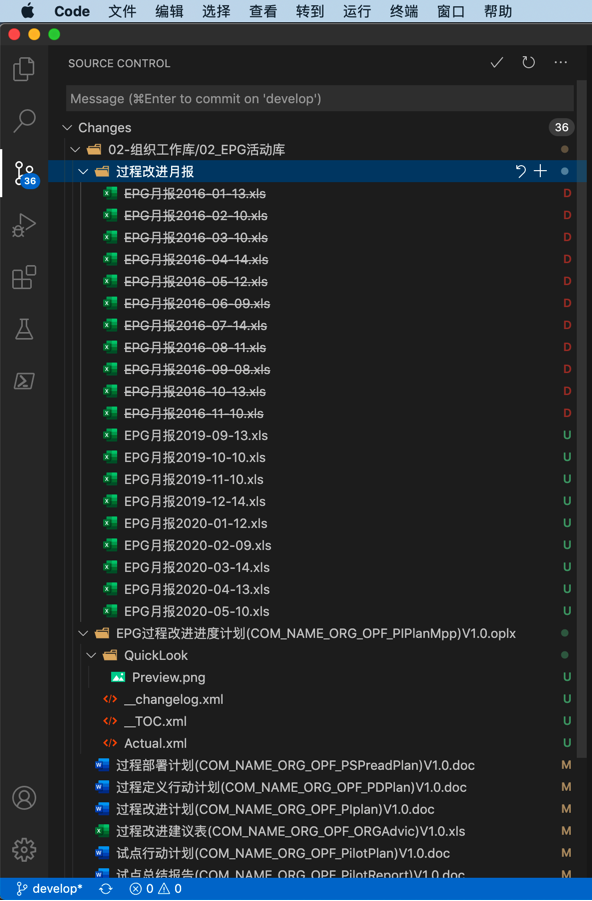Image resolution: width=592 pixels, height=901 pixels.
Task: Open the Extensions view
Action: click(24, 277)
